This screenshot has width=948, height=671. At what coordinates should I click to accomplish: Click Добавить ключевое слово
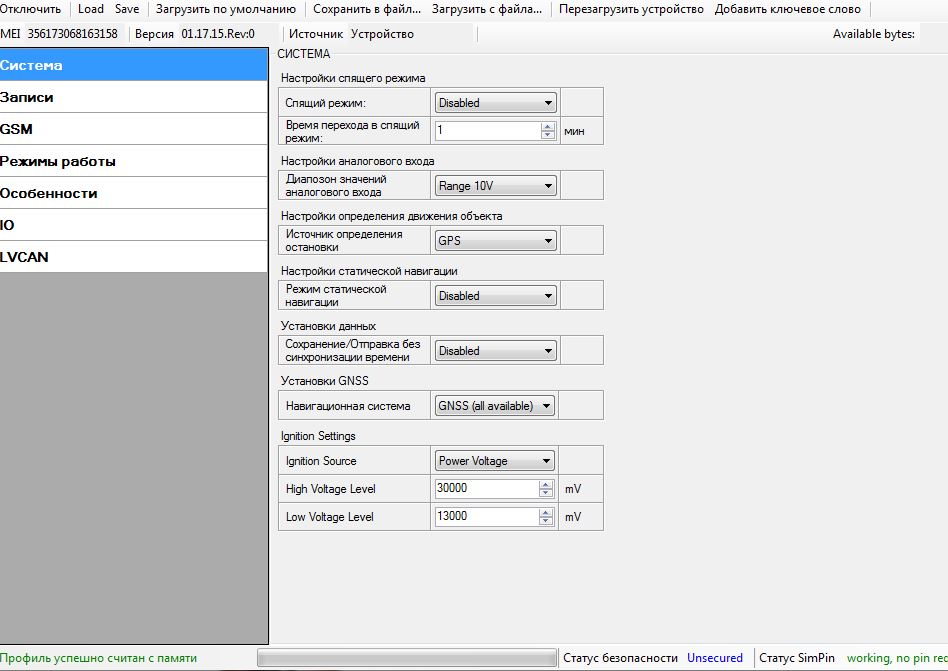[x=787, y=9]
